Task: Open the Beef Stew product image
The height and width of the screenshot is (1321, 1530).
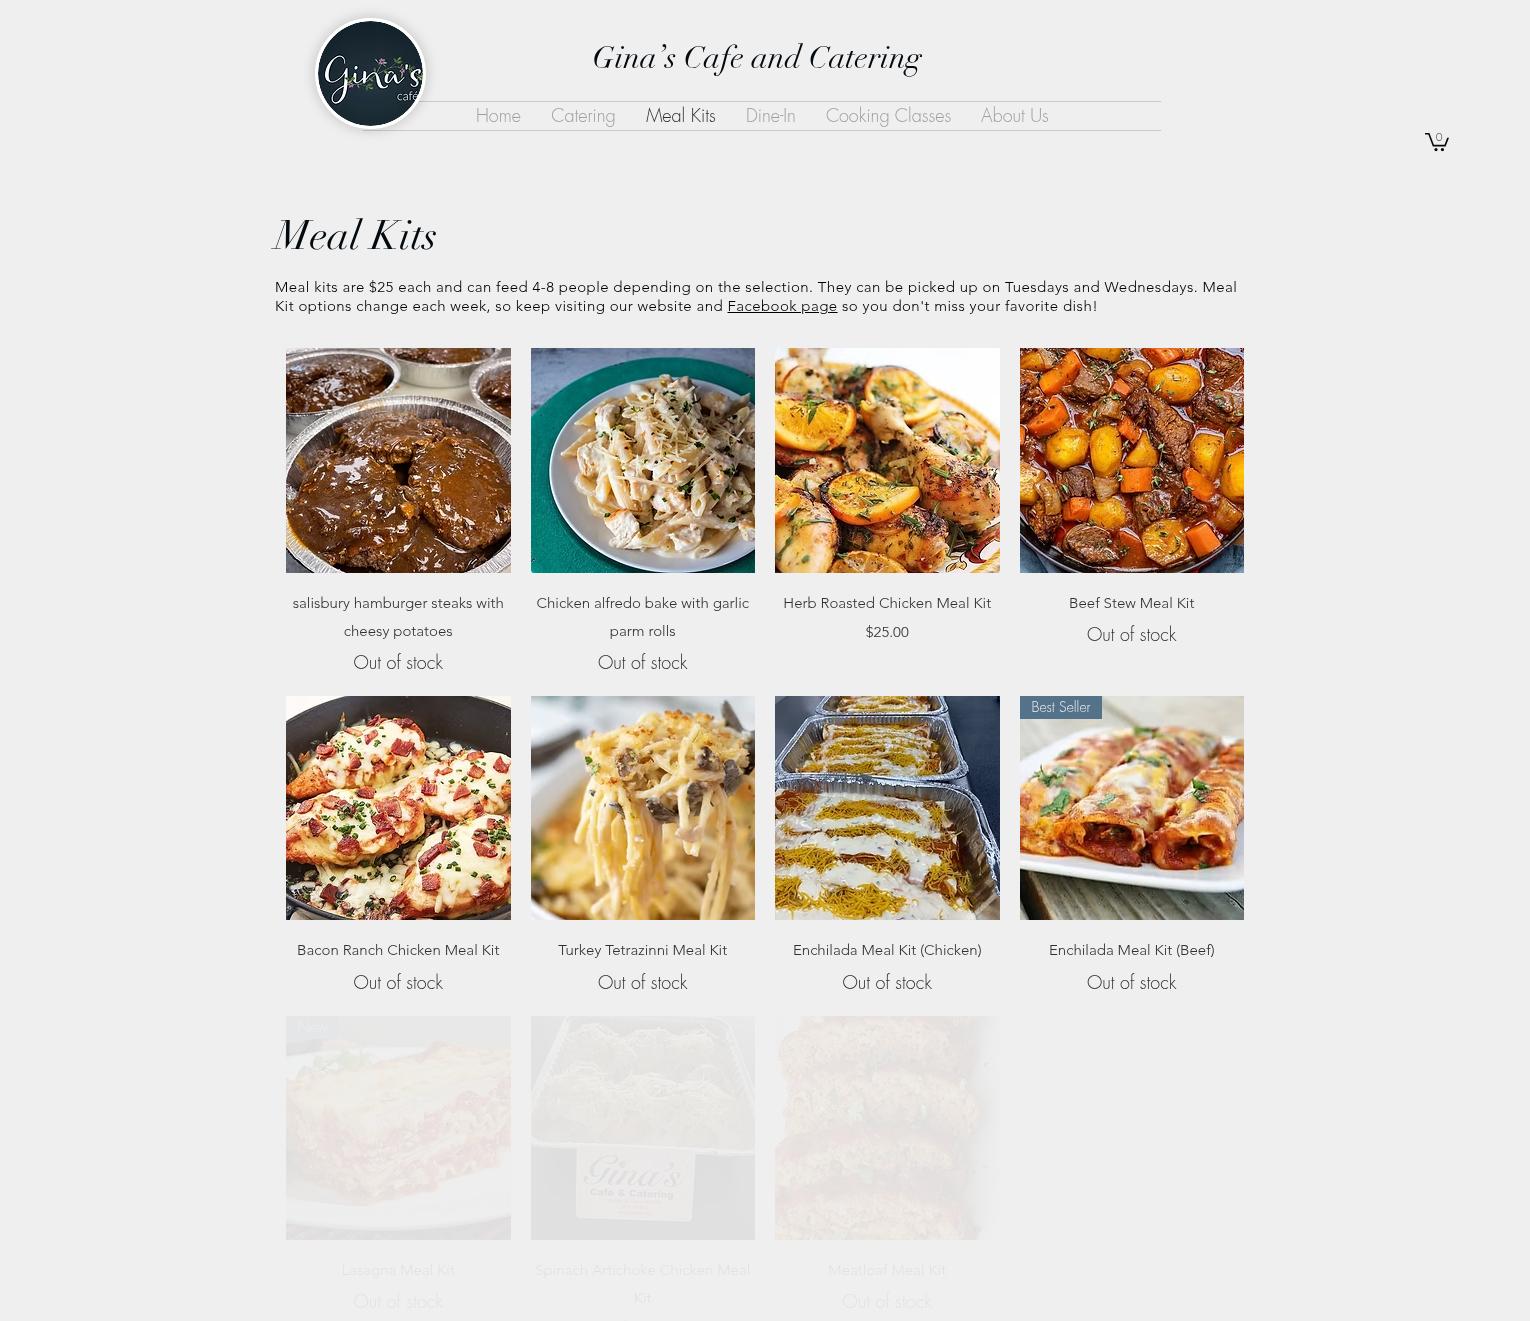Action: tap(1132, 460)
